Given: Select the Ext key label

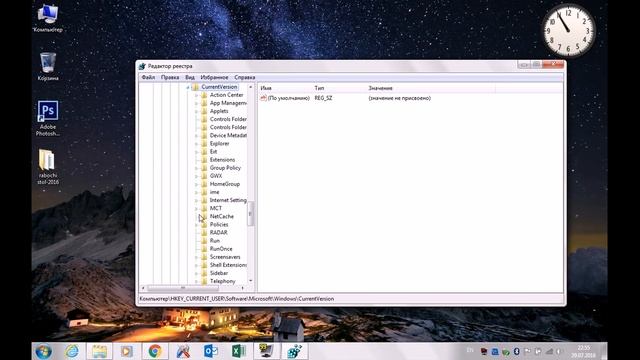Looking at the screenshot, I should [213, 151].
